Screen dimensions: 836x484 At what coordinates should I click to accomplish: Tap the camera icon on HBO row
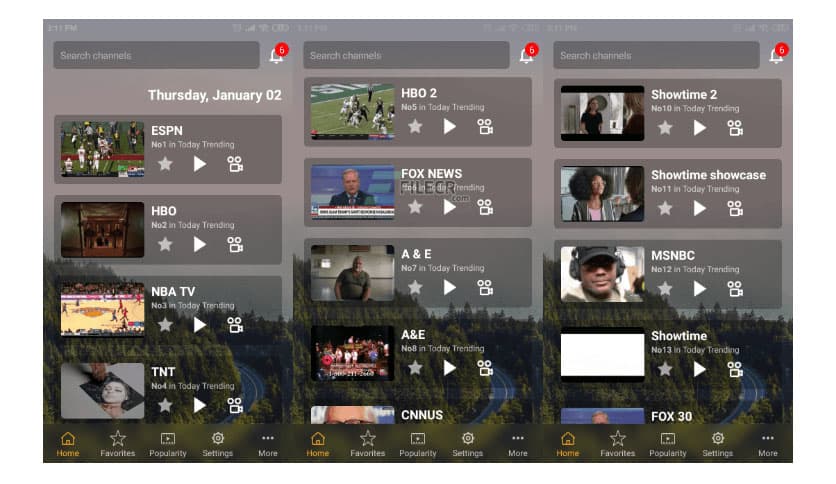(235, 244)
